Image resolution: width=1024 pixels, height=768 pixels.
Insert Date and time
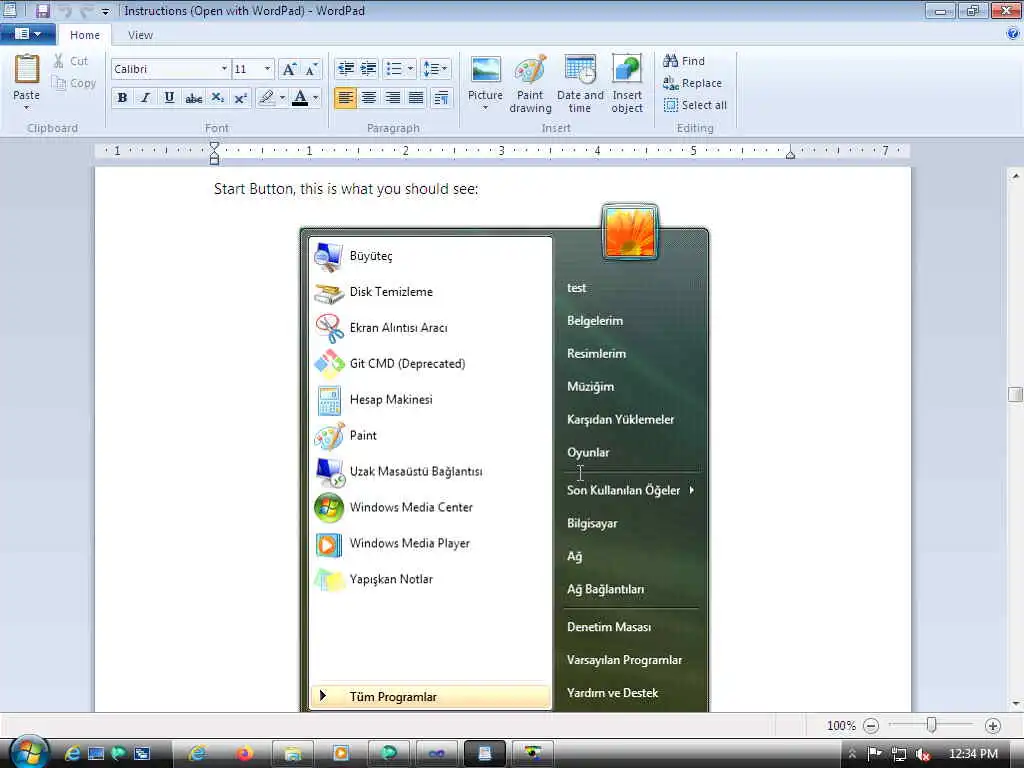tap(580, 84)
